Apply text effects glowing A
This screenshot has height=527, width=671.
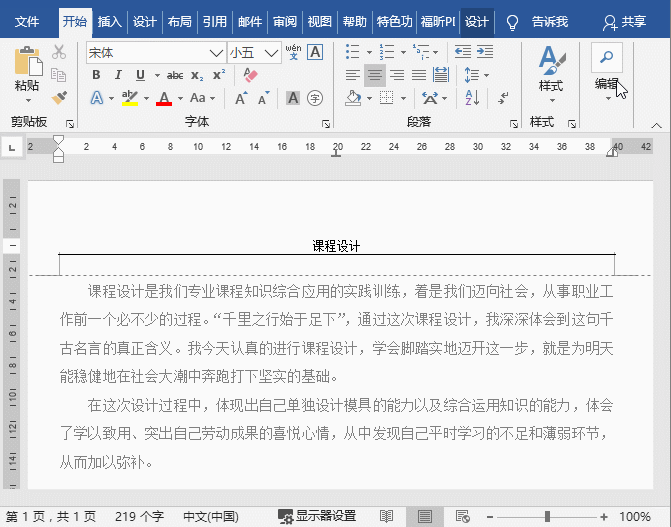click(x=97, y=98)
